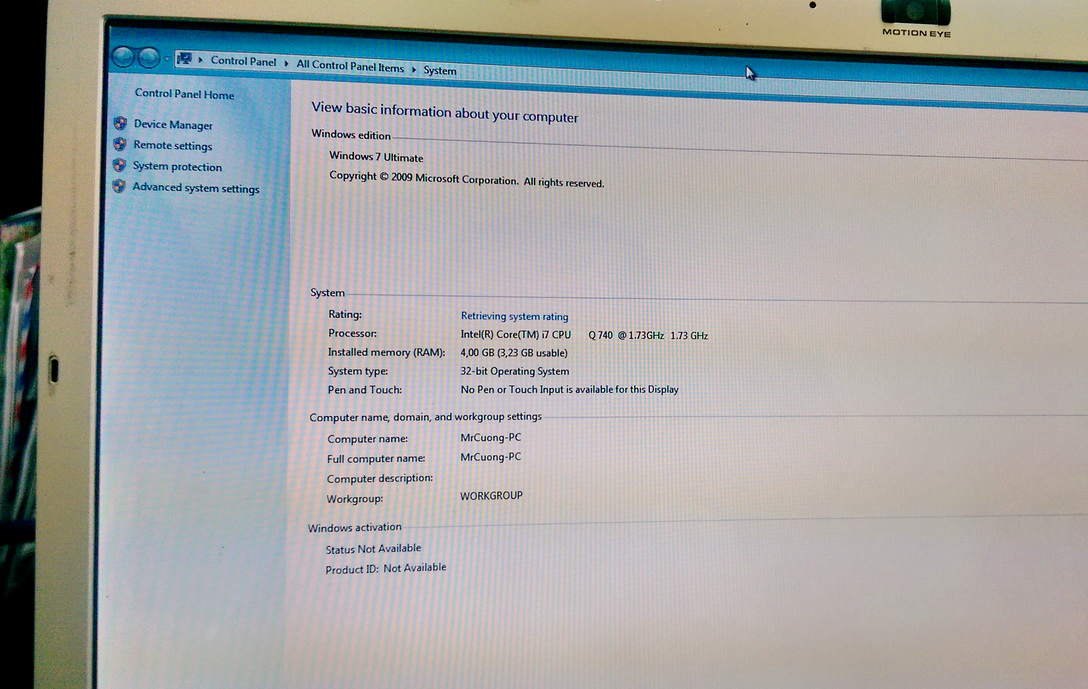This screenshot has height=689, width=1088.
Task: Click the shield icon beside System protection
Action: [119, 164]
